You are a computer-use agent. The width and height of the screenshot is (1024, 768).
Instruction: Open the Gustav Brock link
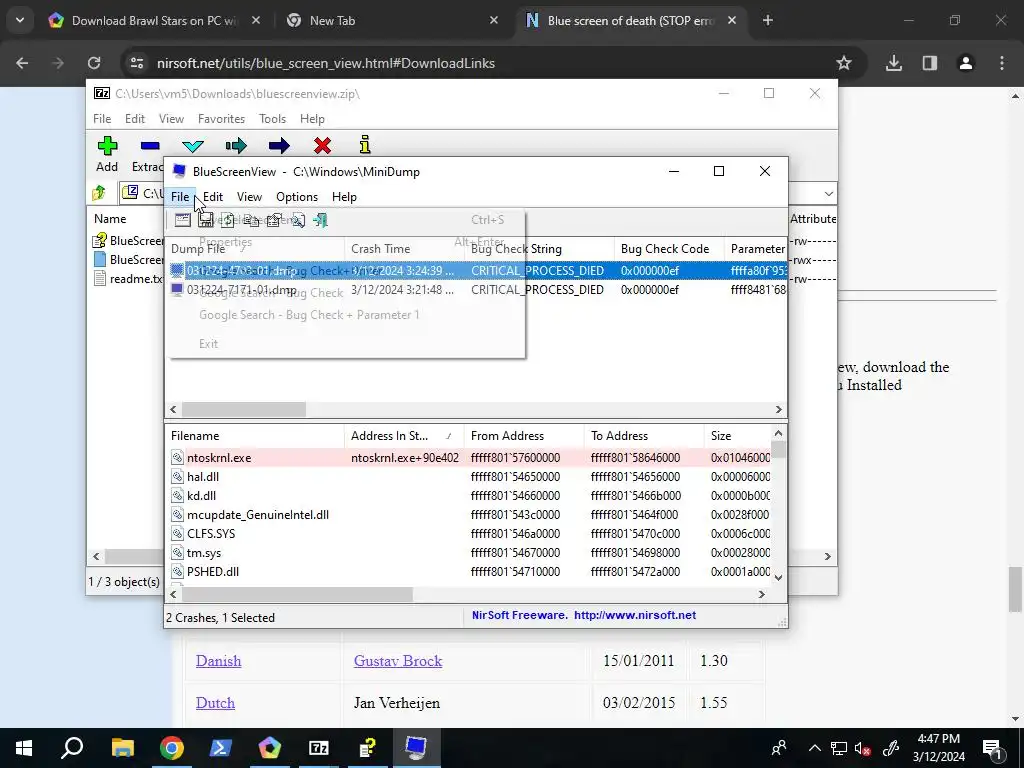pos(398,661)
